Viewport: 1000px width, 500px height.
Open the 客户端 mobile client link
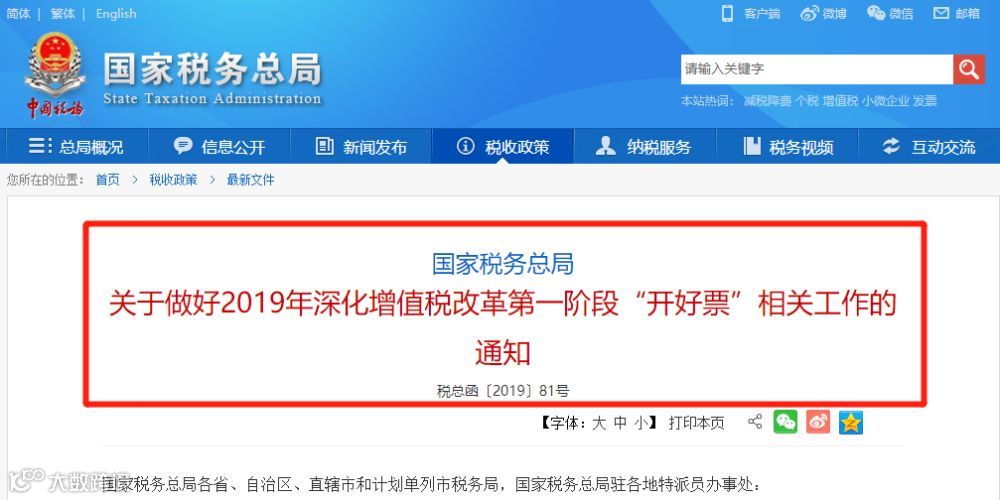pyautogui.click(x=751, y=13)
